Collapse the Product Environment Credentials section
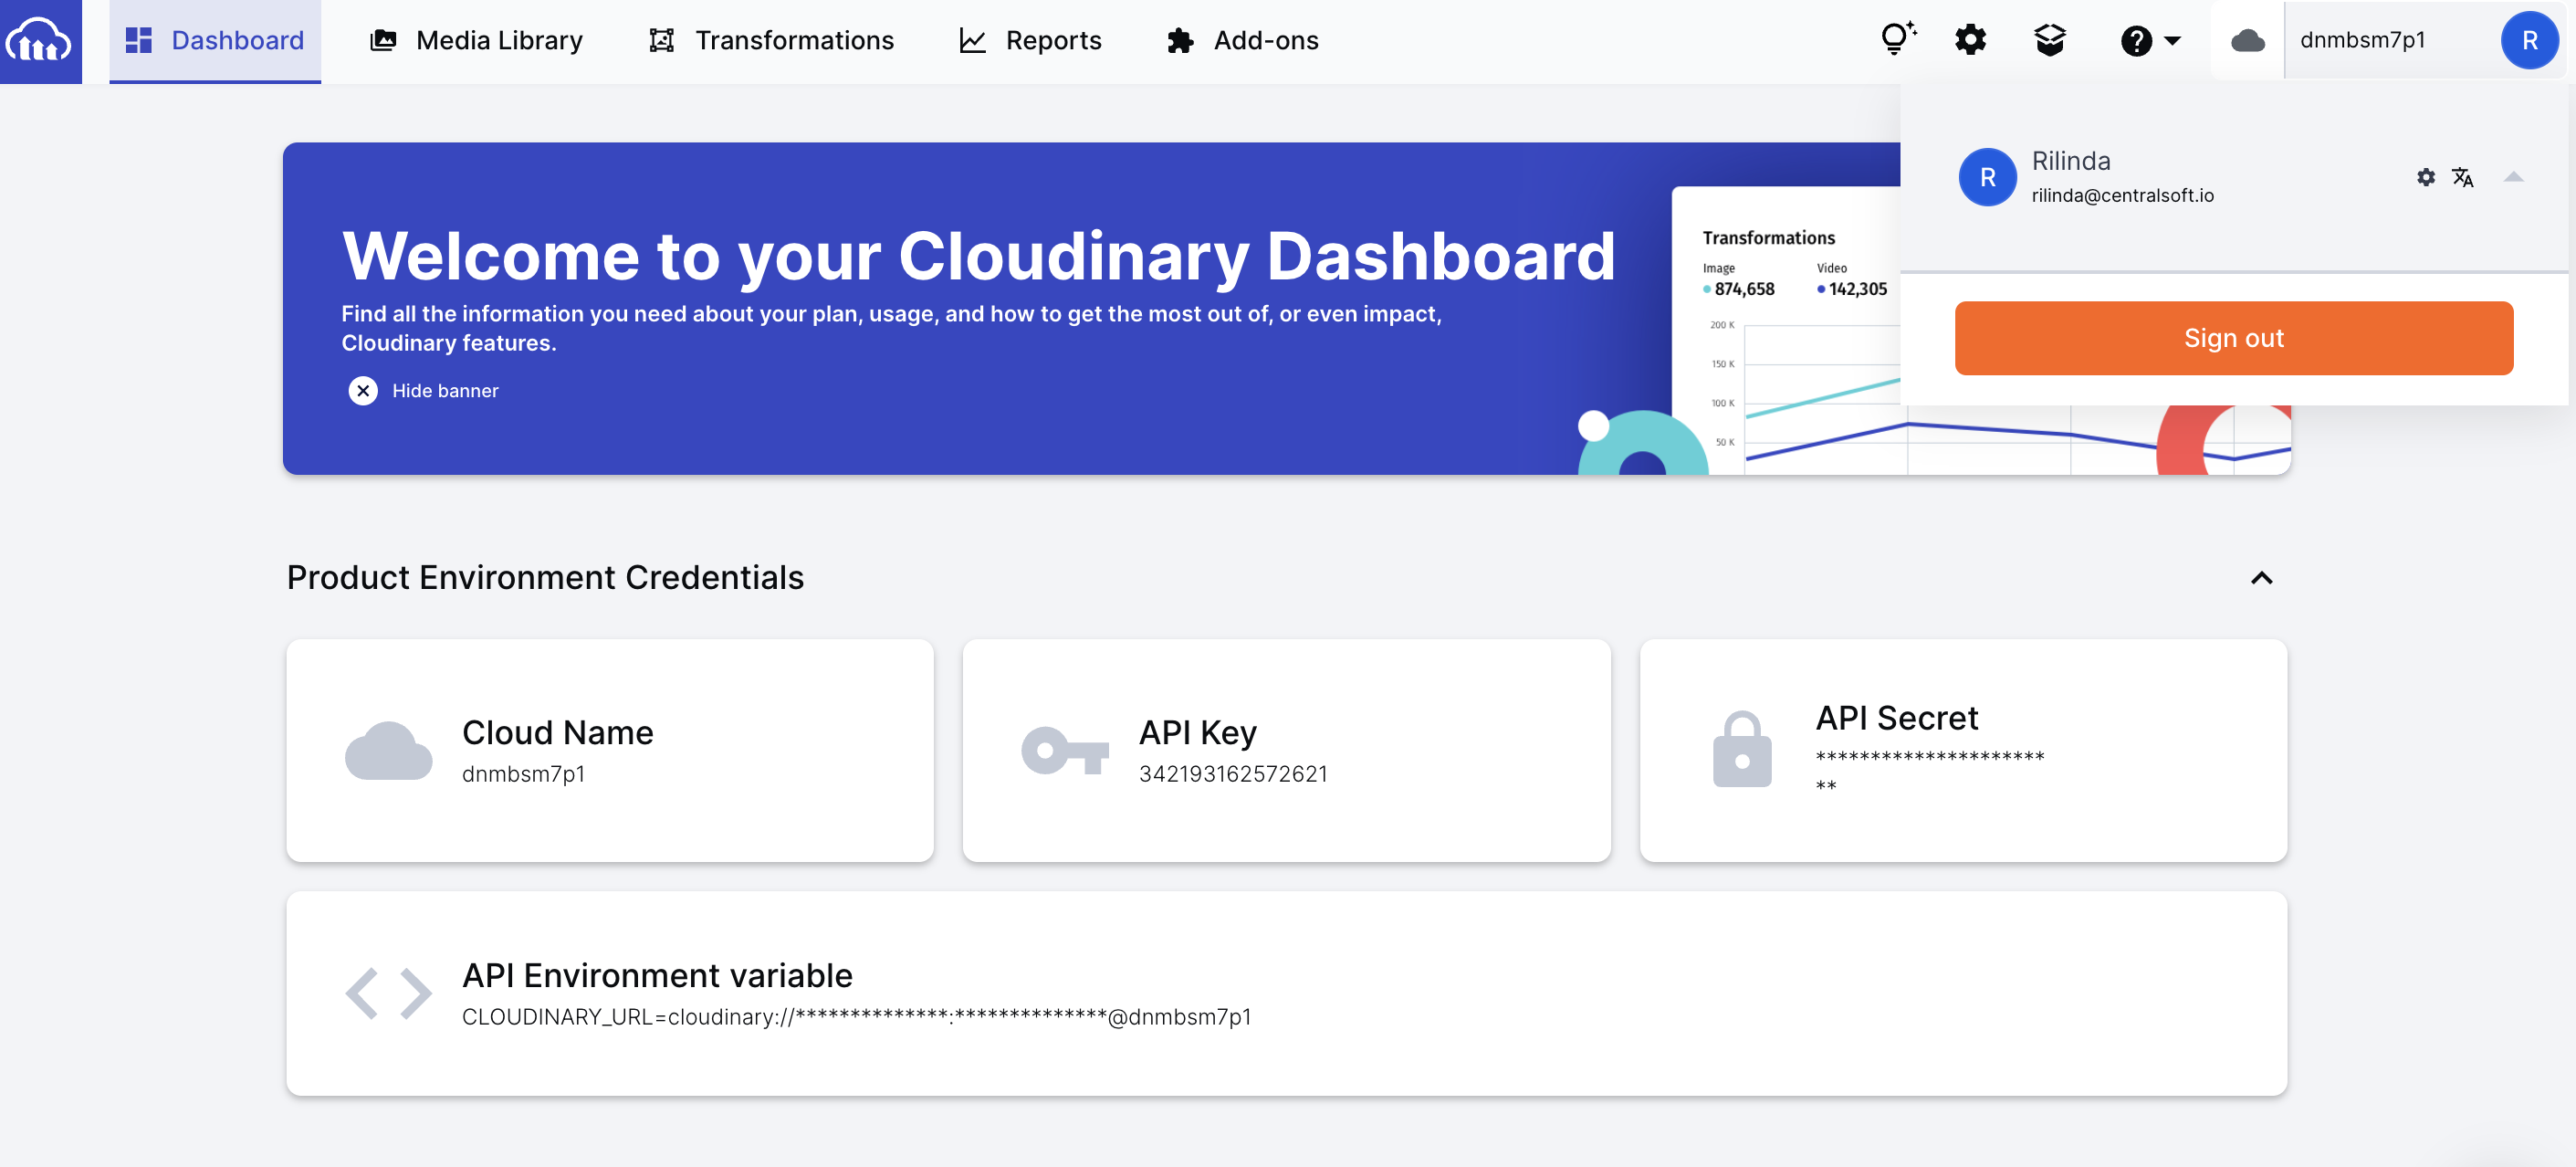The height and width of the screenshot is (1167, 2576). [x=2261, y=577]
